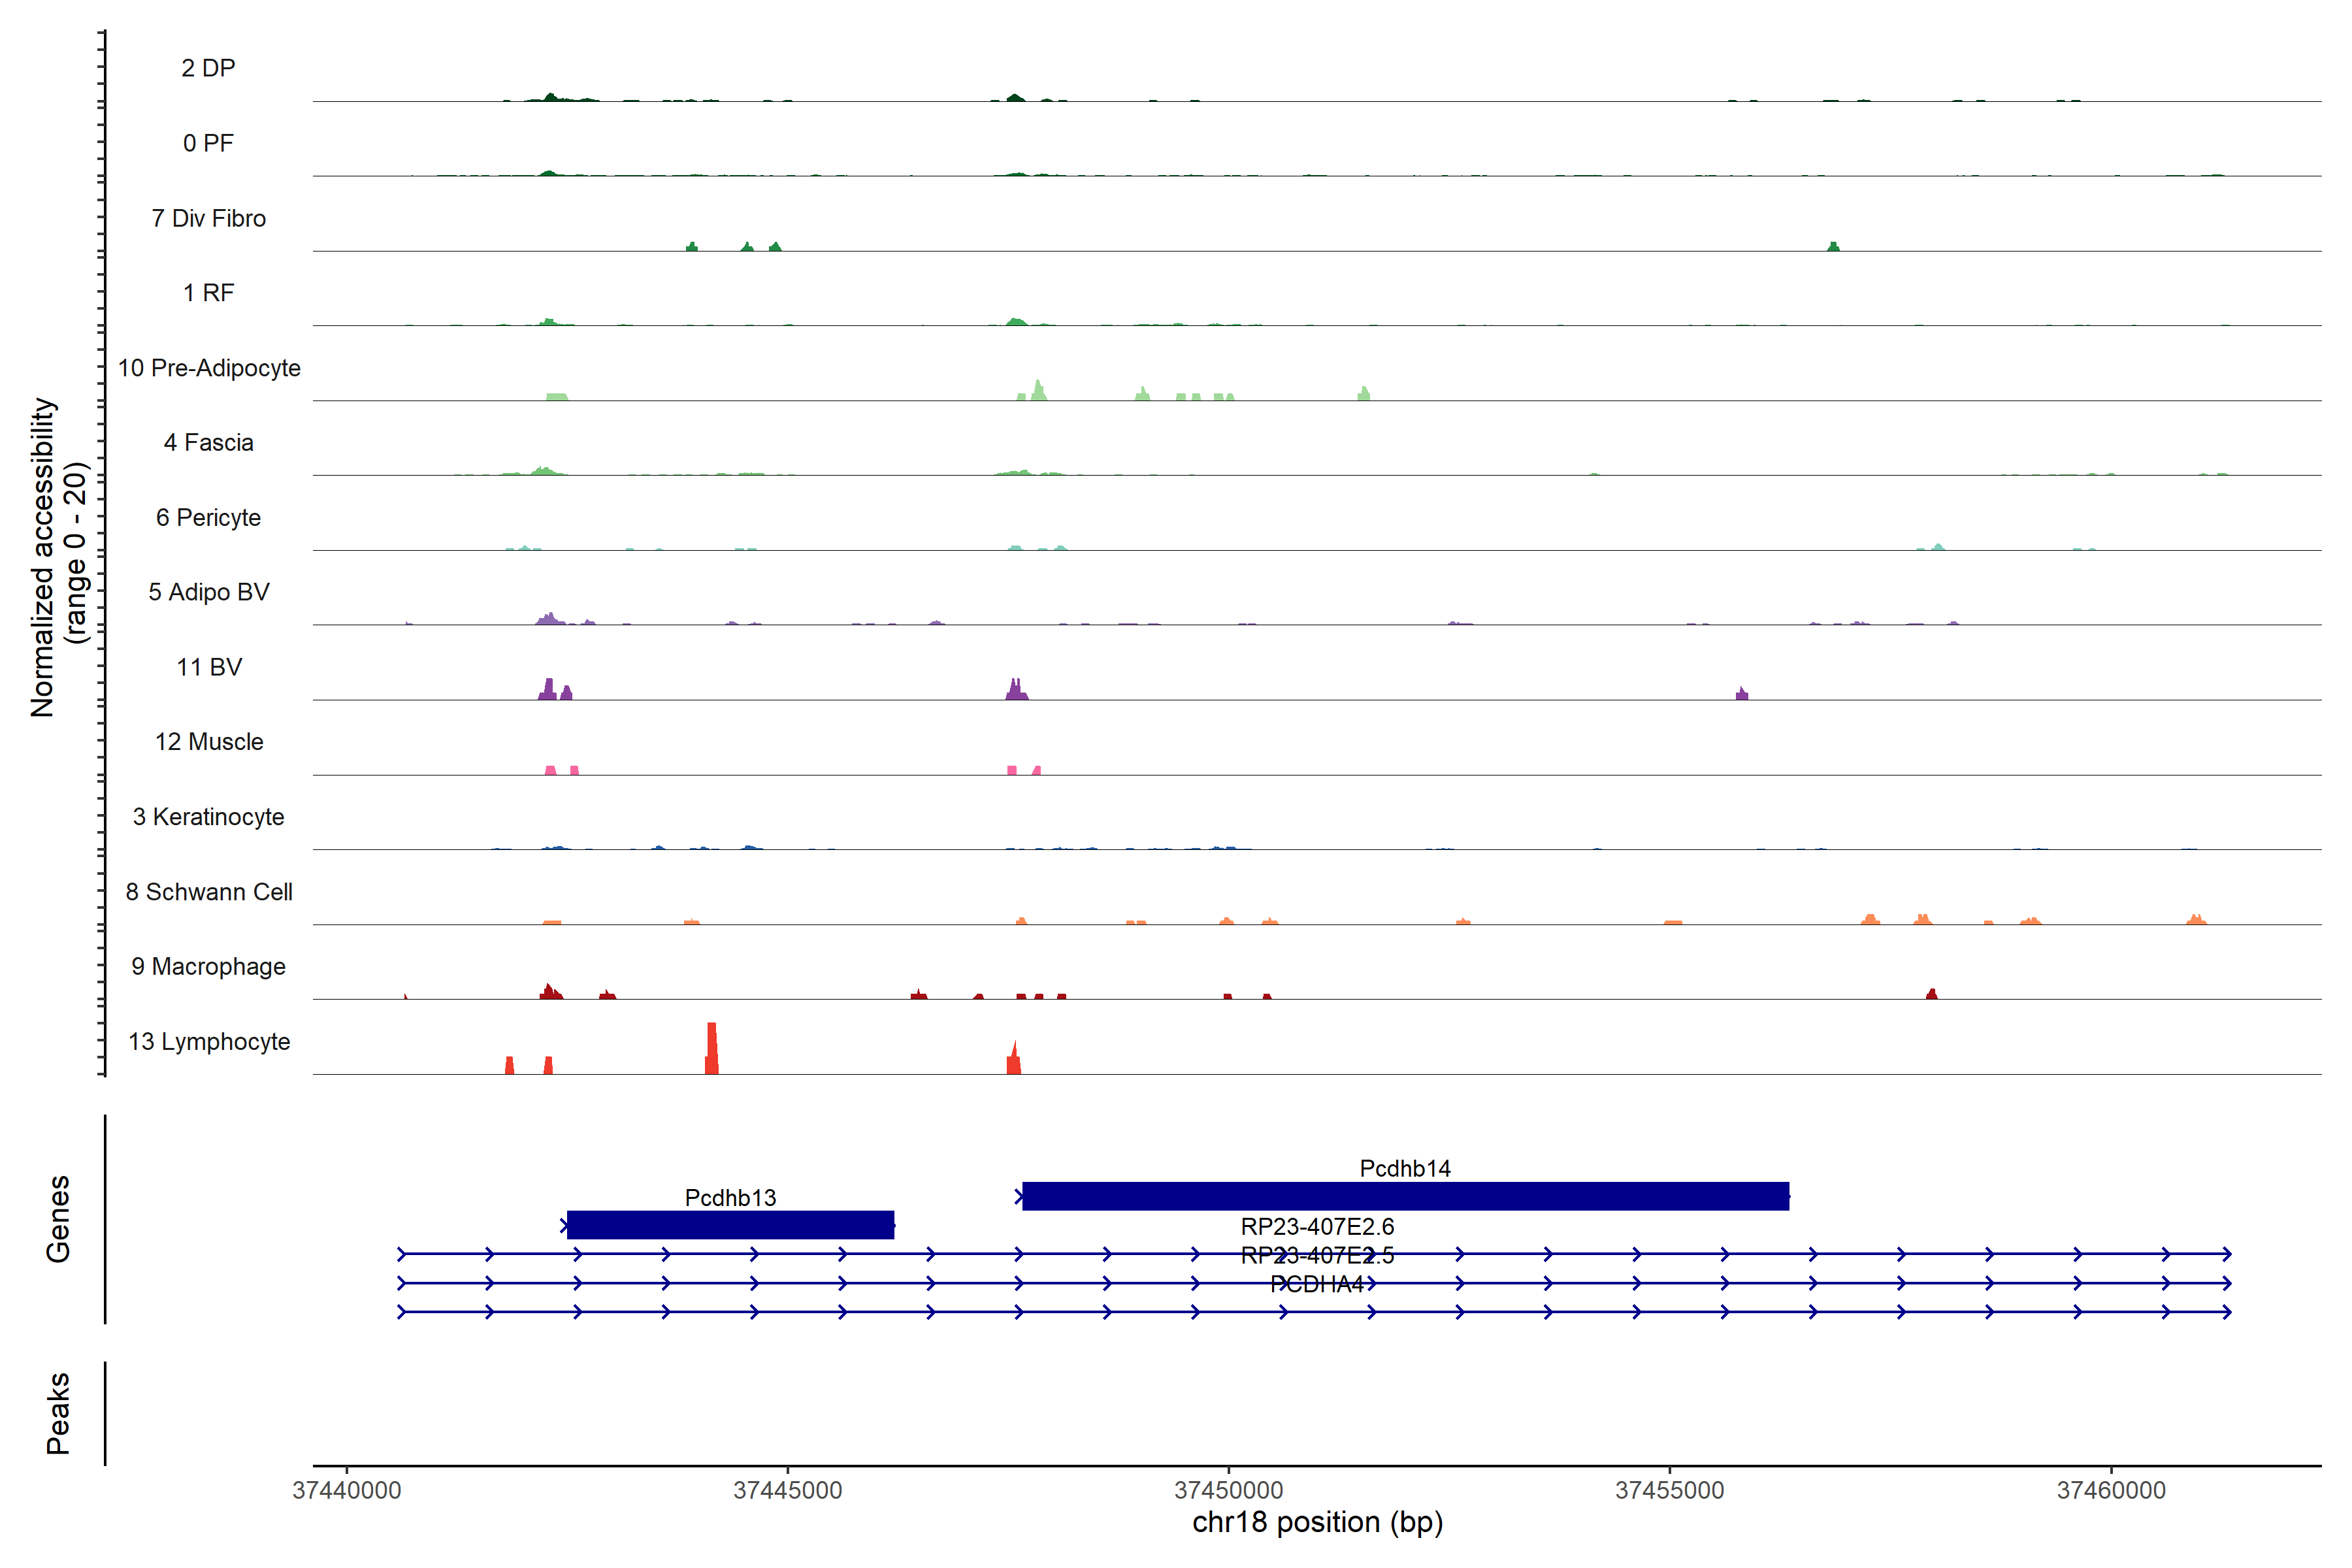The height and width of the screenshot is (1568, 2352).
Task: Click the Pcdhb14 gene label
Action: (x=1405, y=1168)
